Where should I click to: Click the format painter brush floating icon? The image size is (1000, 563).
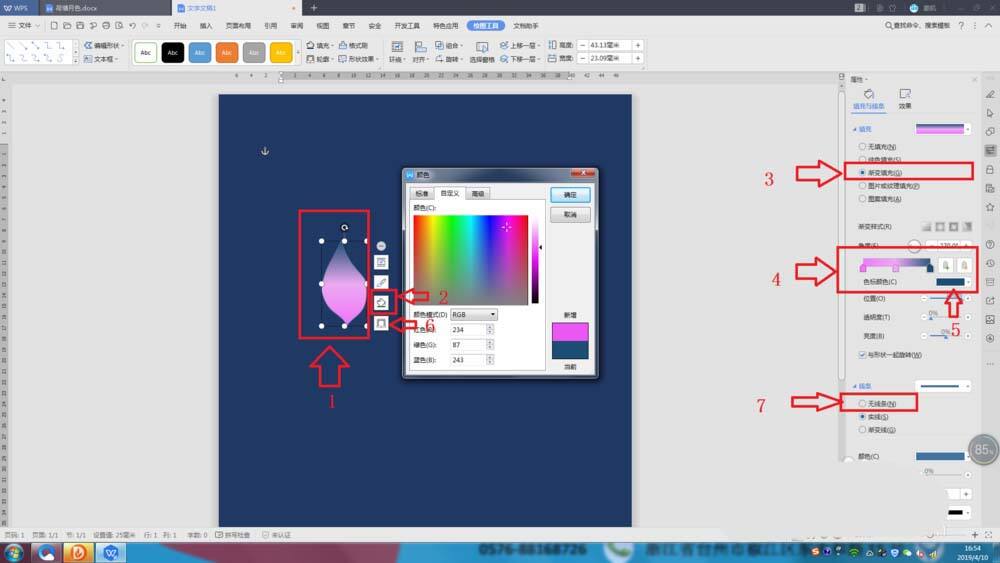point(381,282)
